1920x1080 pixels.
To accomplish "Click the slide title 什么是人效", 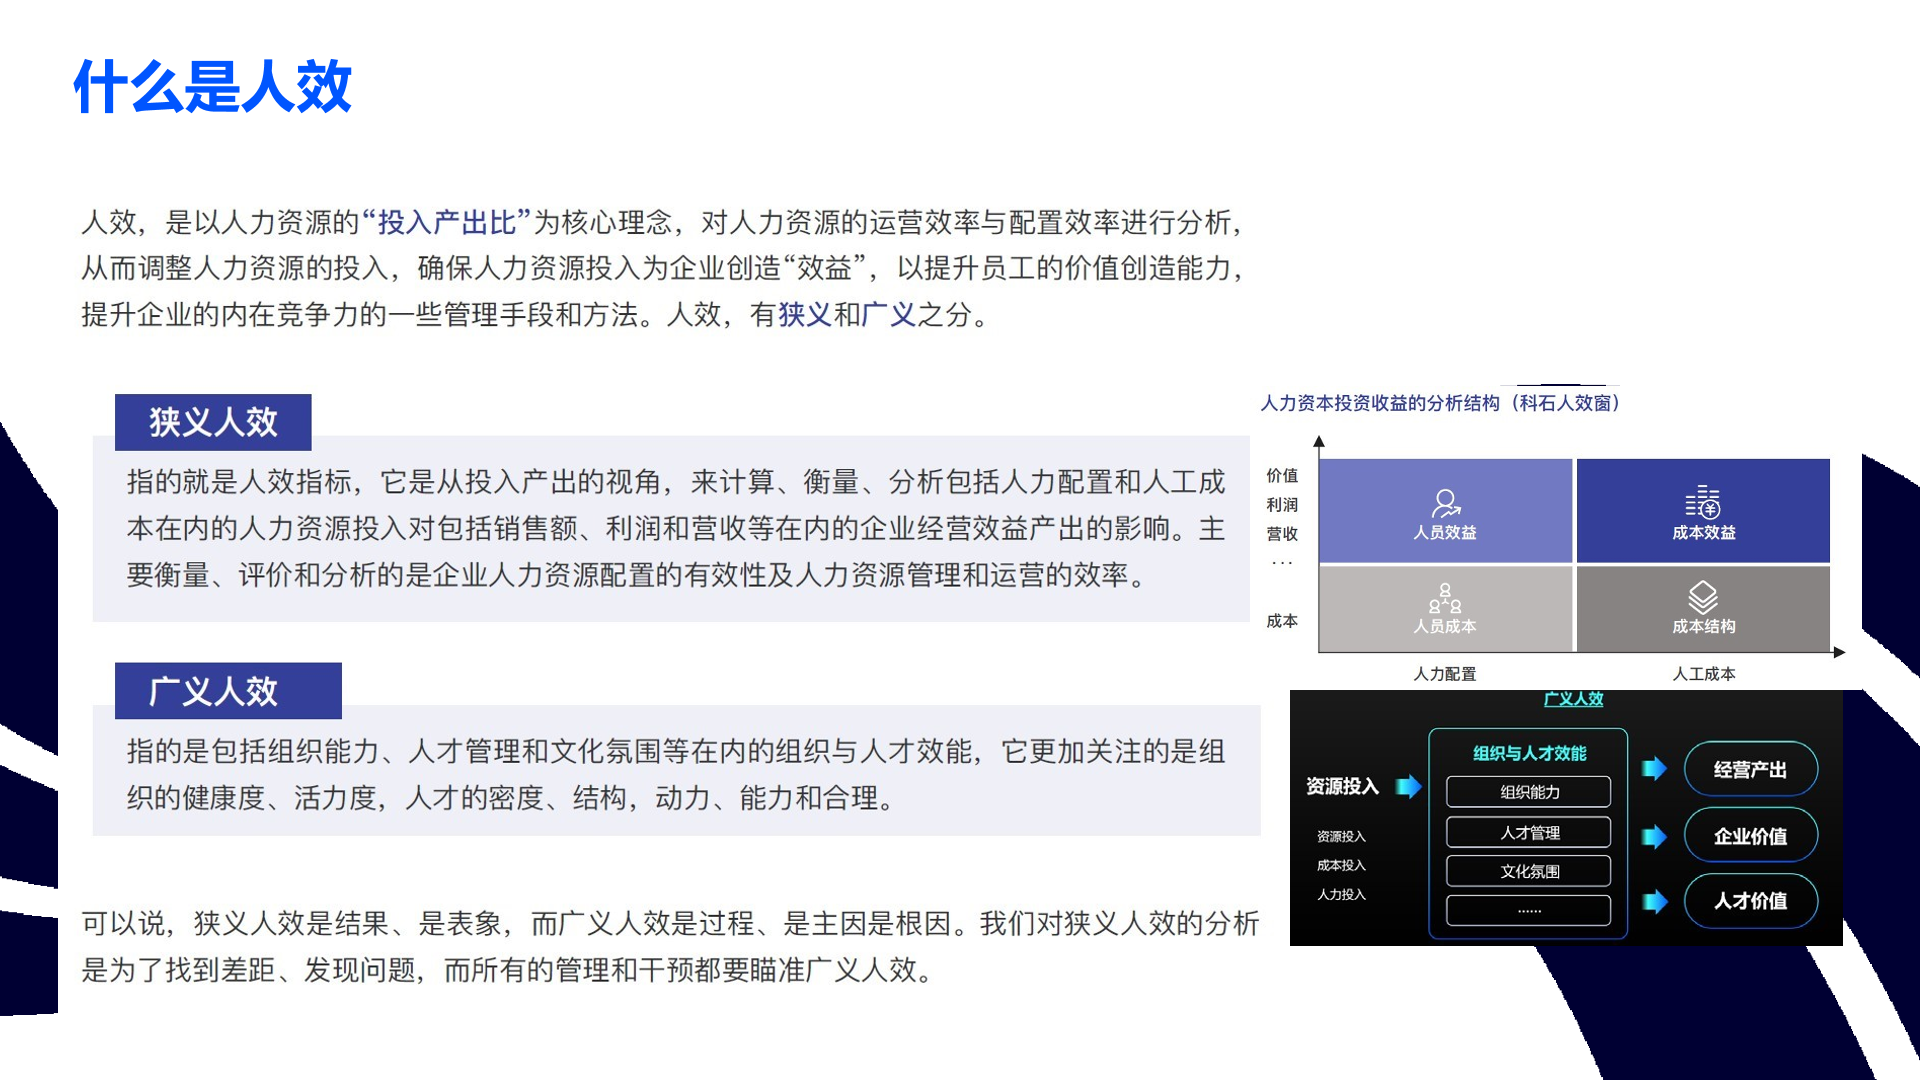I will coord(213,86).
